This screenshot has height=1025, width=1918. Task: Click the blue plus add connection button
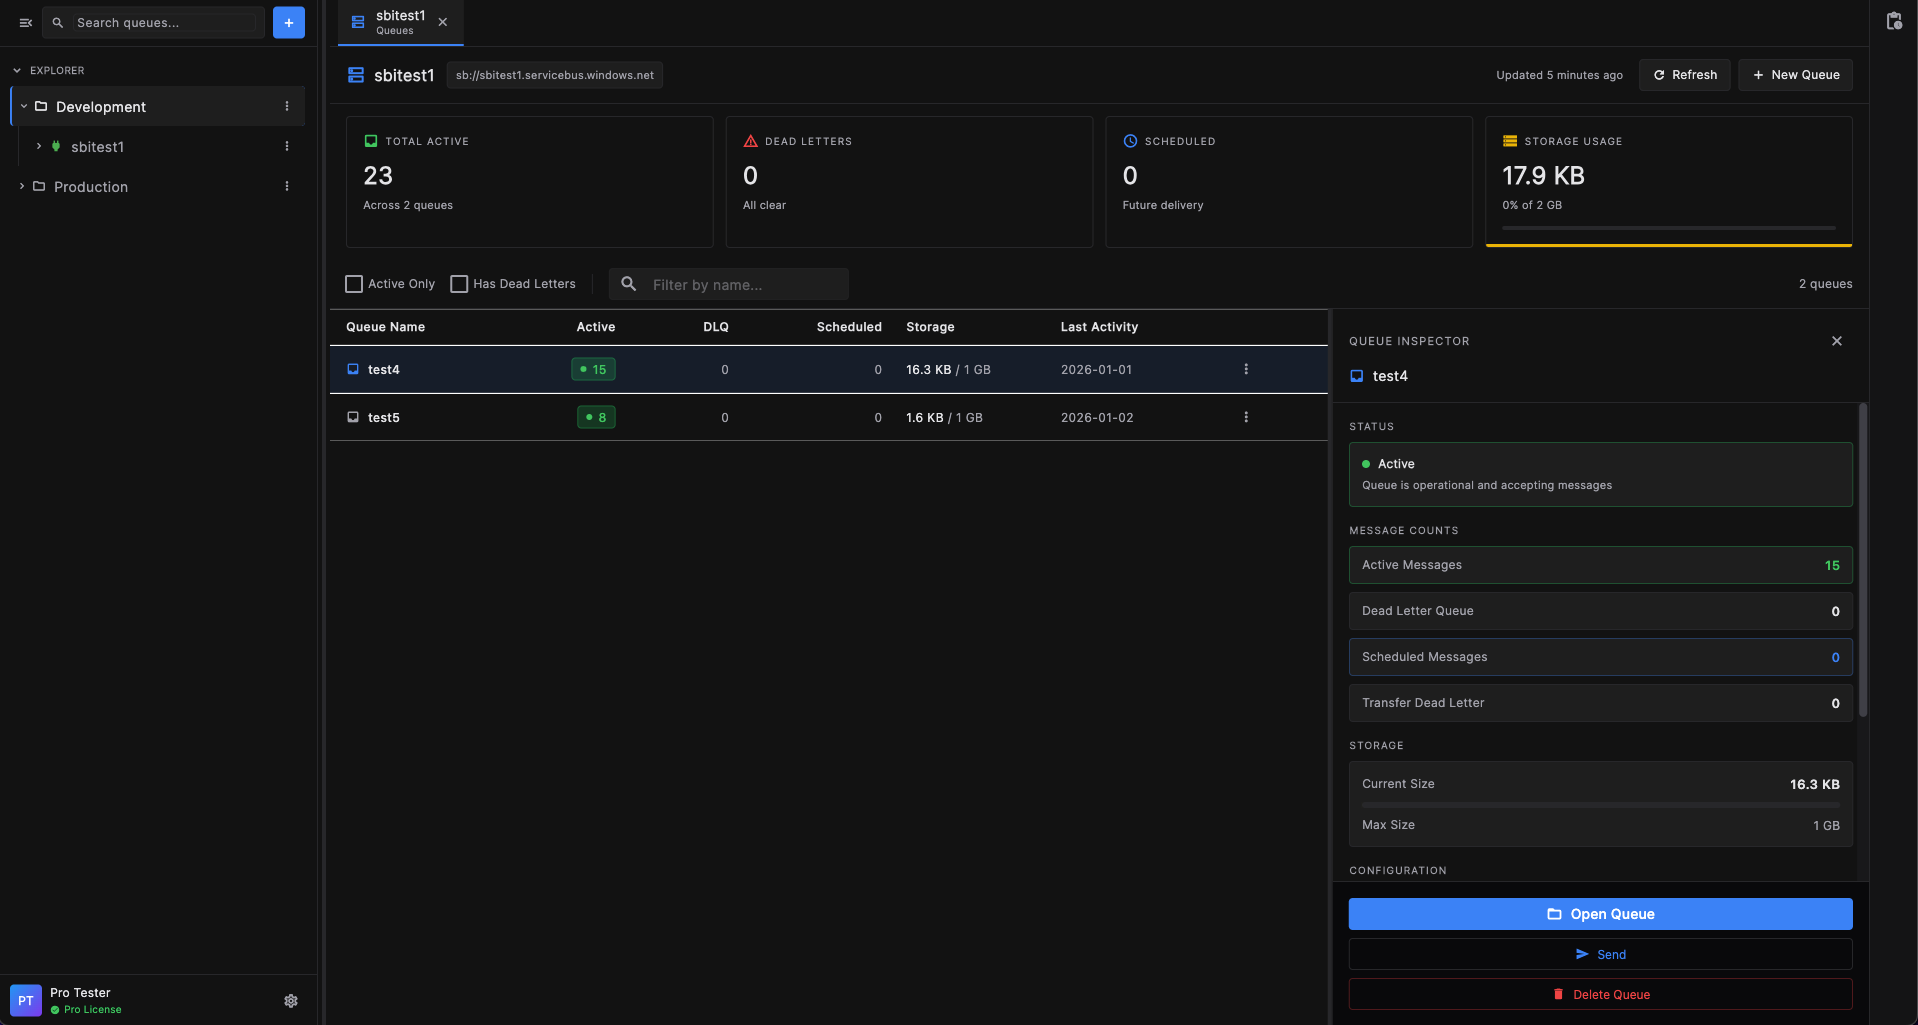point(288,22)
